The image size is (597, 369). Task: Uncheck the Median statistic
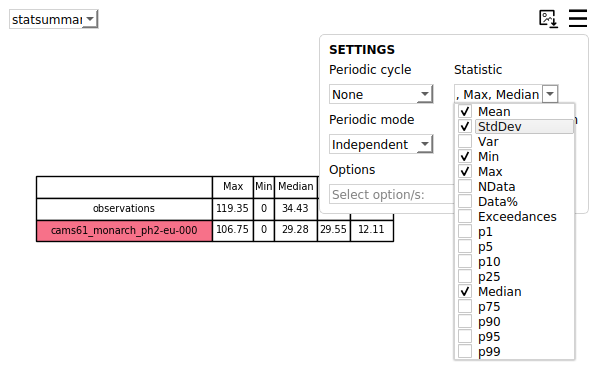(x=465, y=291)
